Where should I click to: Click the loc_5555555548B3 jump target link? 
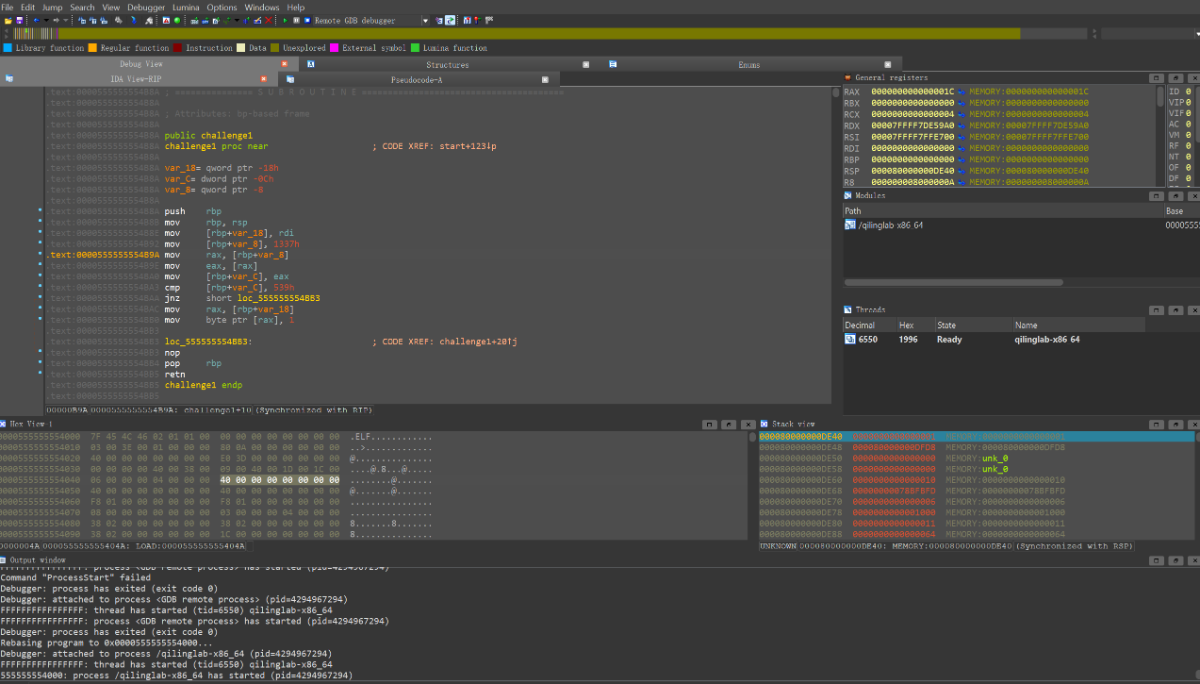(x=277, y=298)
